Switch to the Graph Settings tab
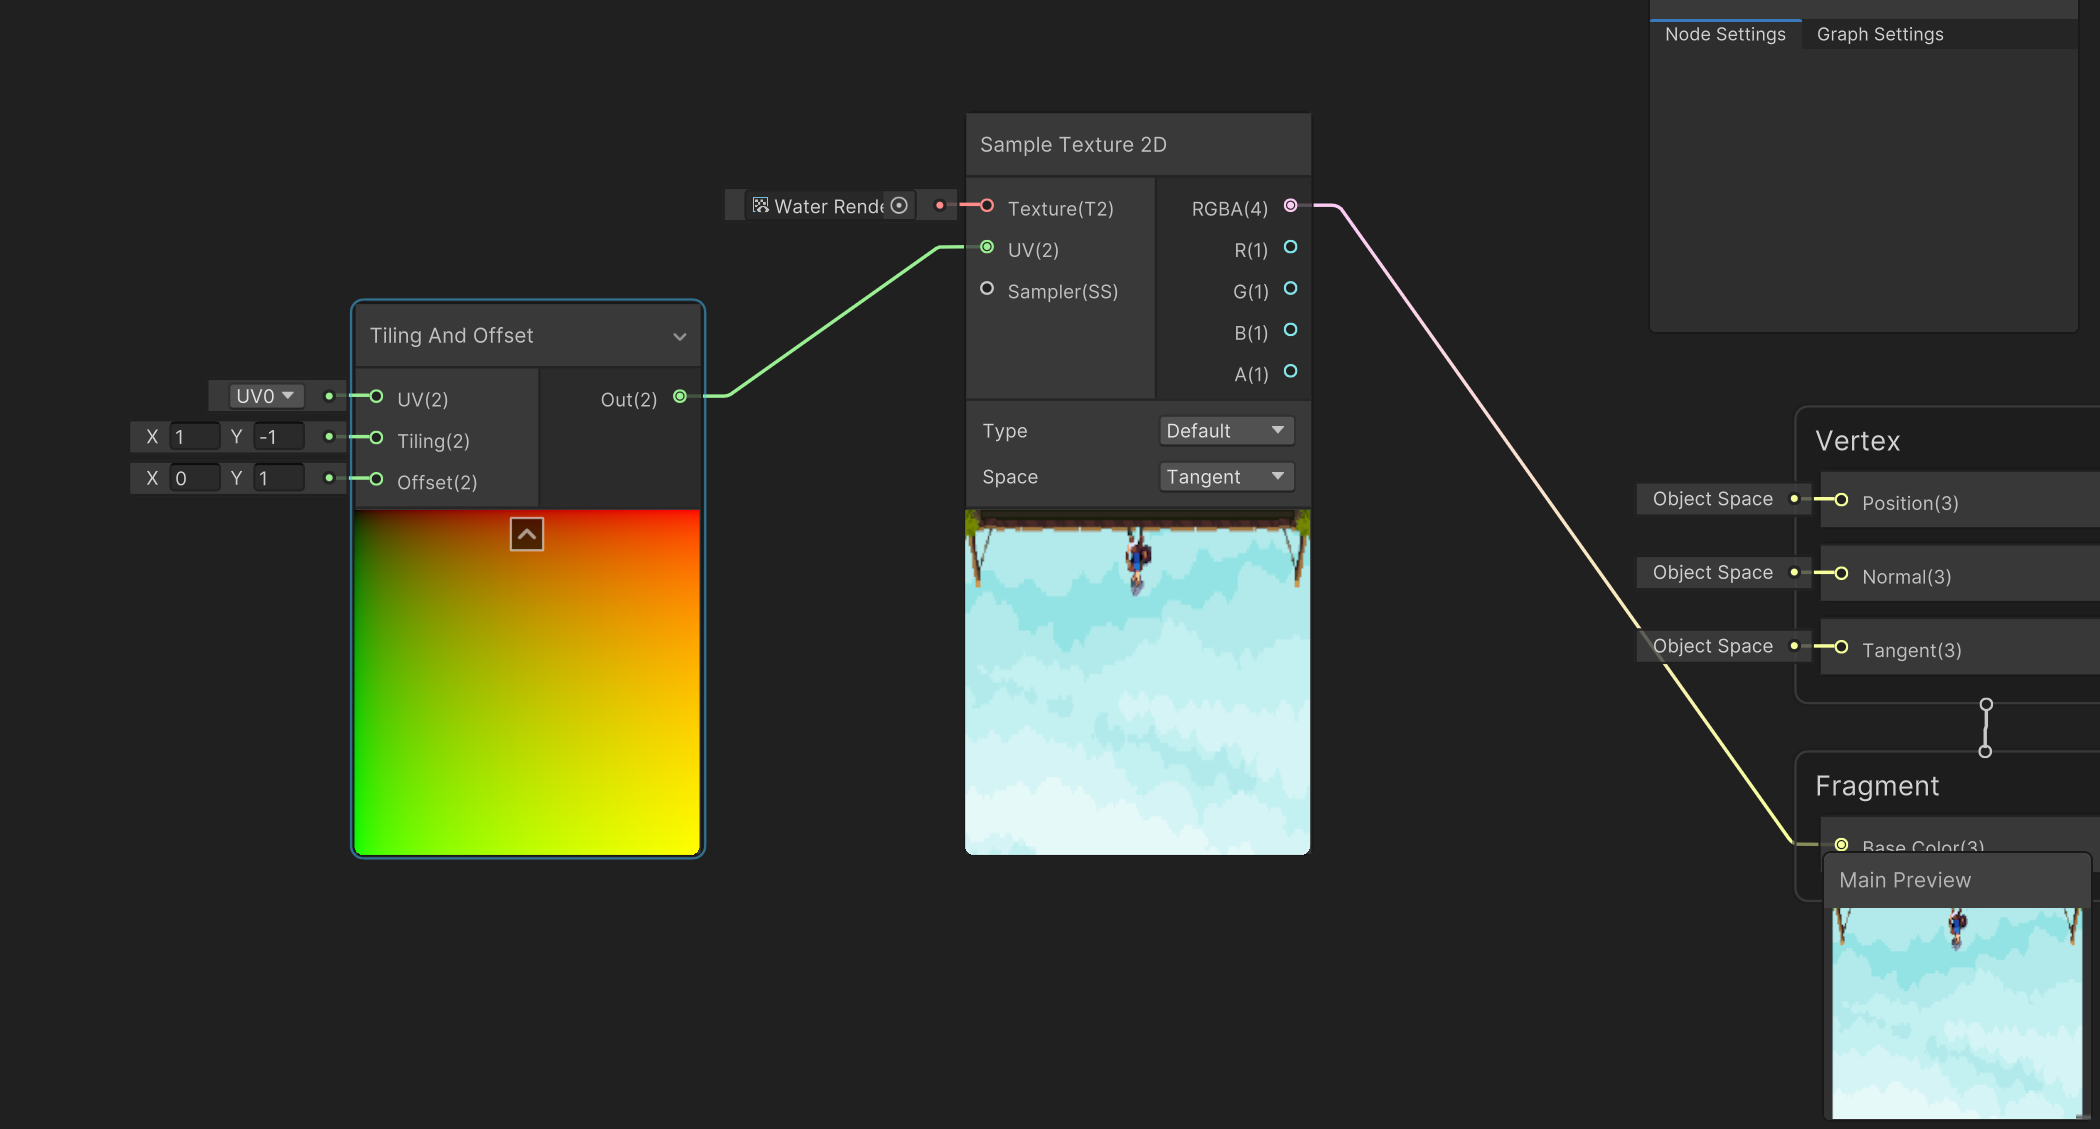 pos(1880,34)
